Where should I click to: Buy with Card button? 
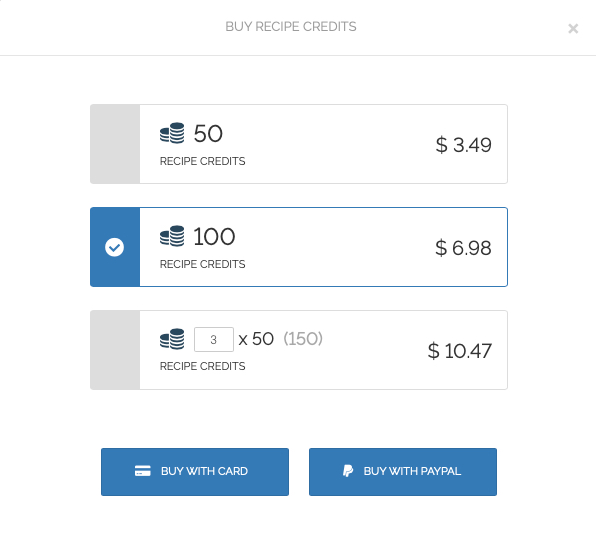click(195, 472)
